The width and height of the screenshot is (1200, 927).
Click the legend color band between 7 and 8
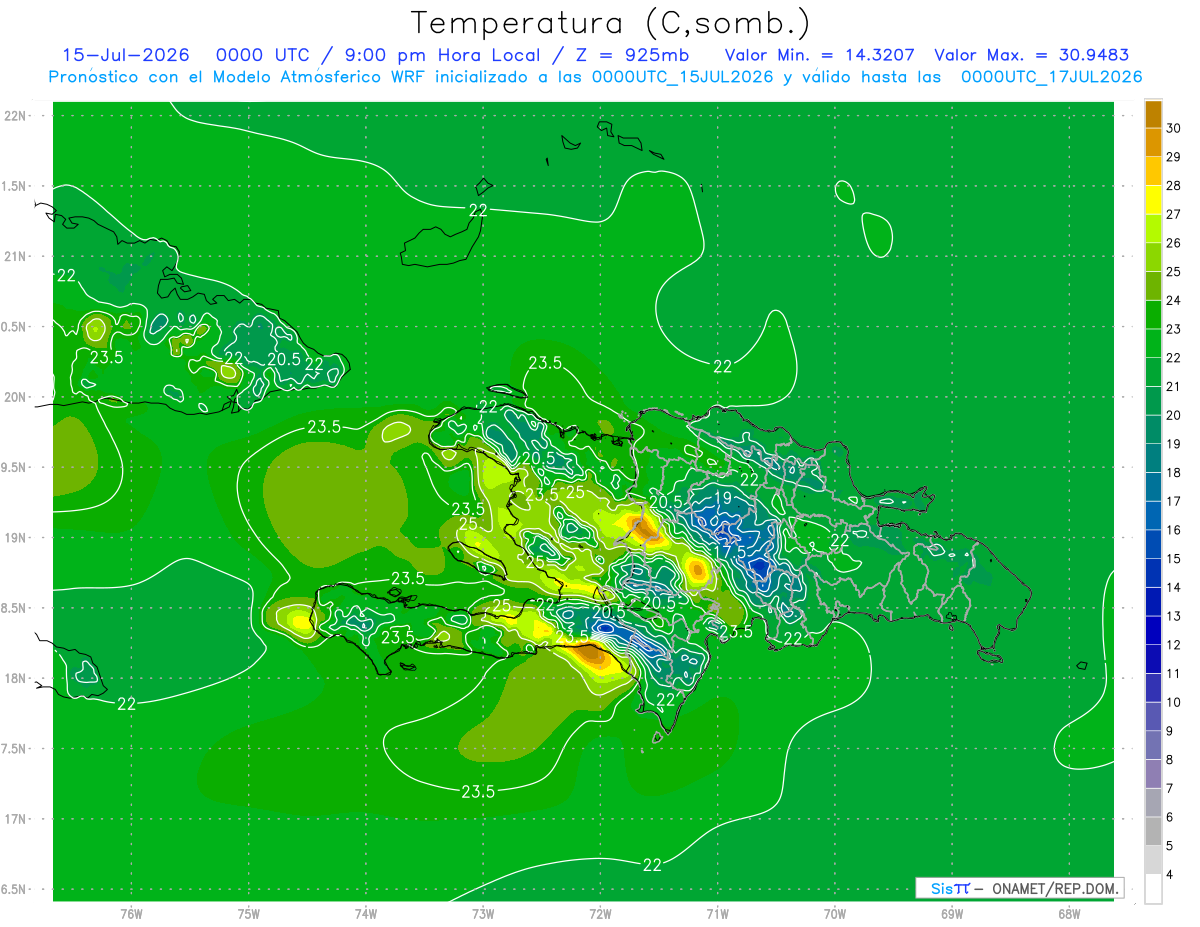pyautogui.click(x=1153, y=775)
